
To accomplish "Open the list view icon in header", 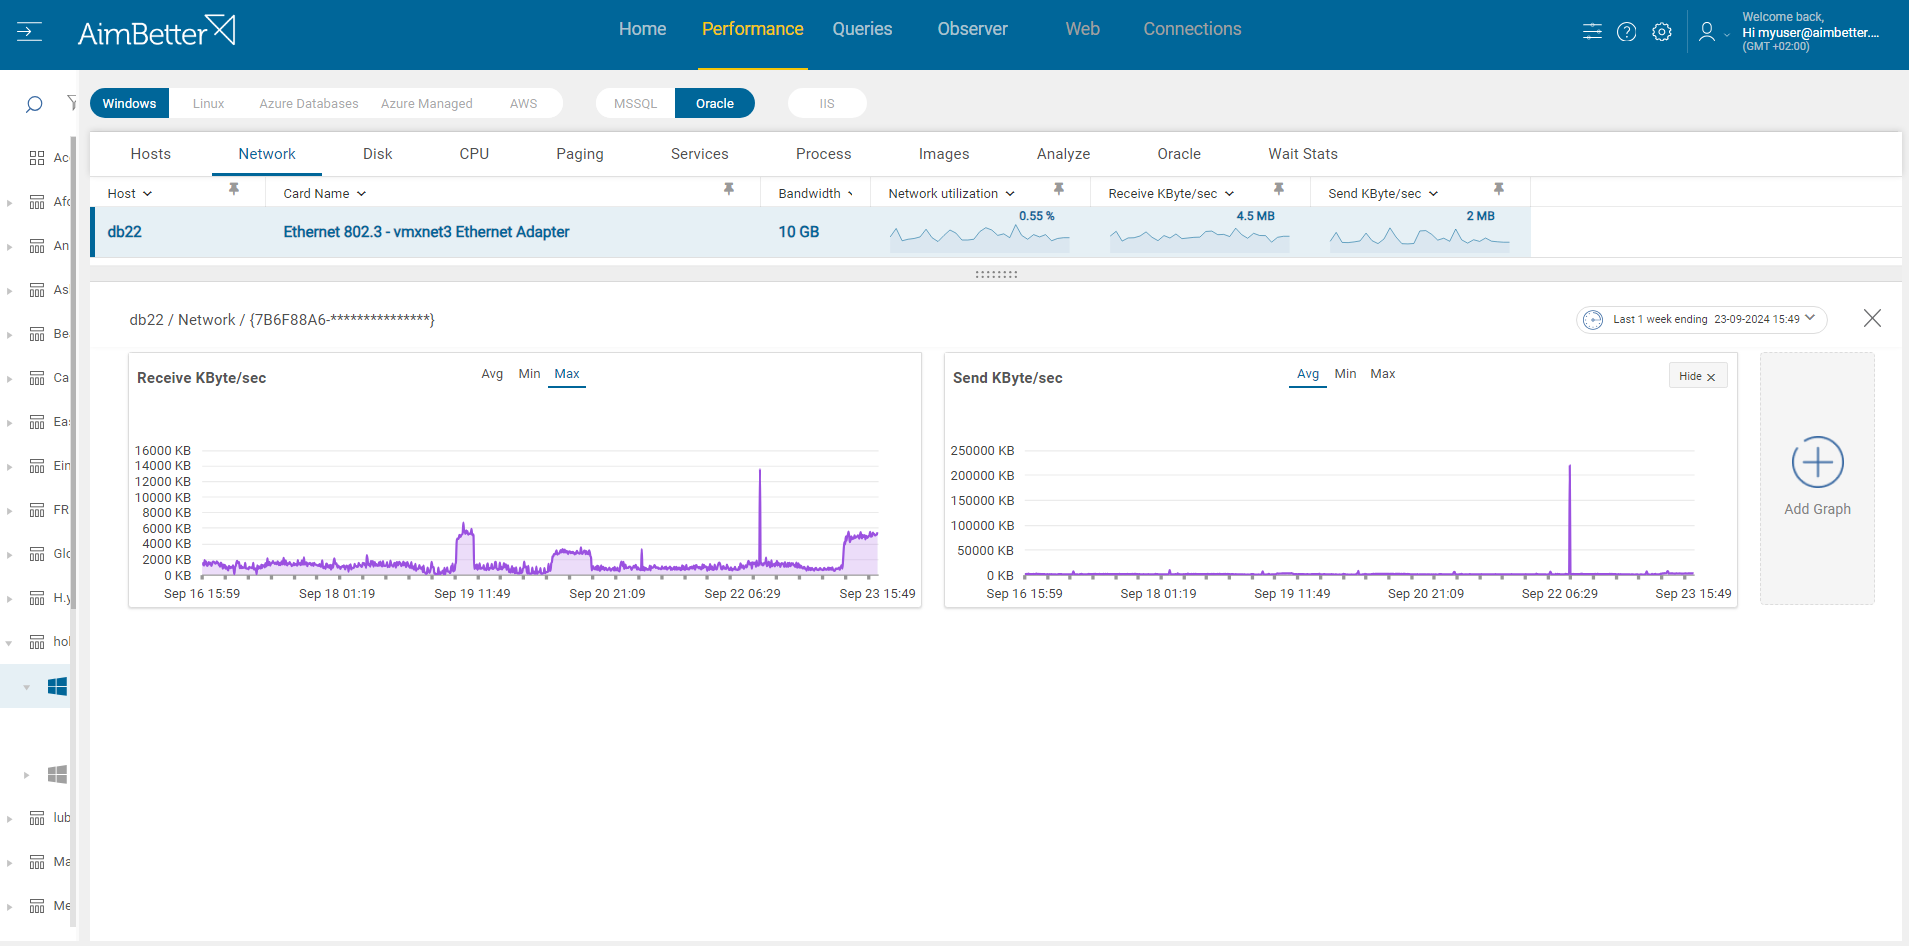I will [x=1592, y=32].
